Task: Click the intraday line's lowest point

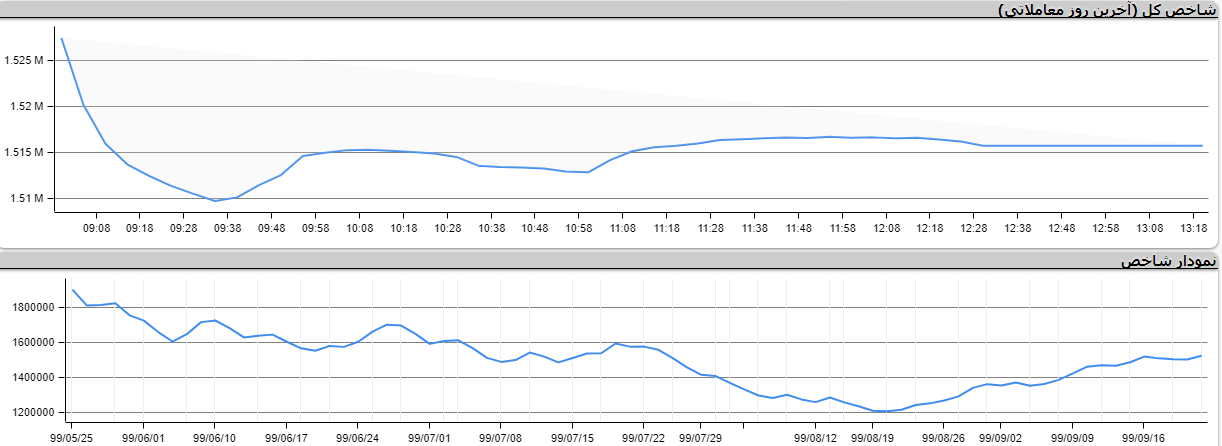Action: tap(215, 200)
